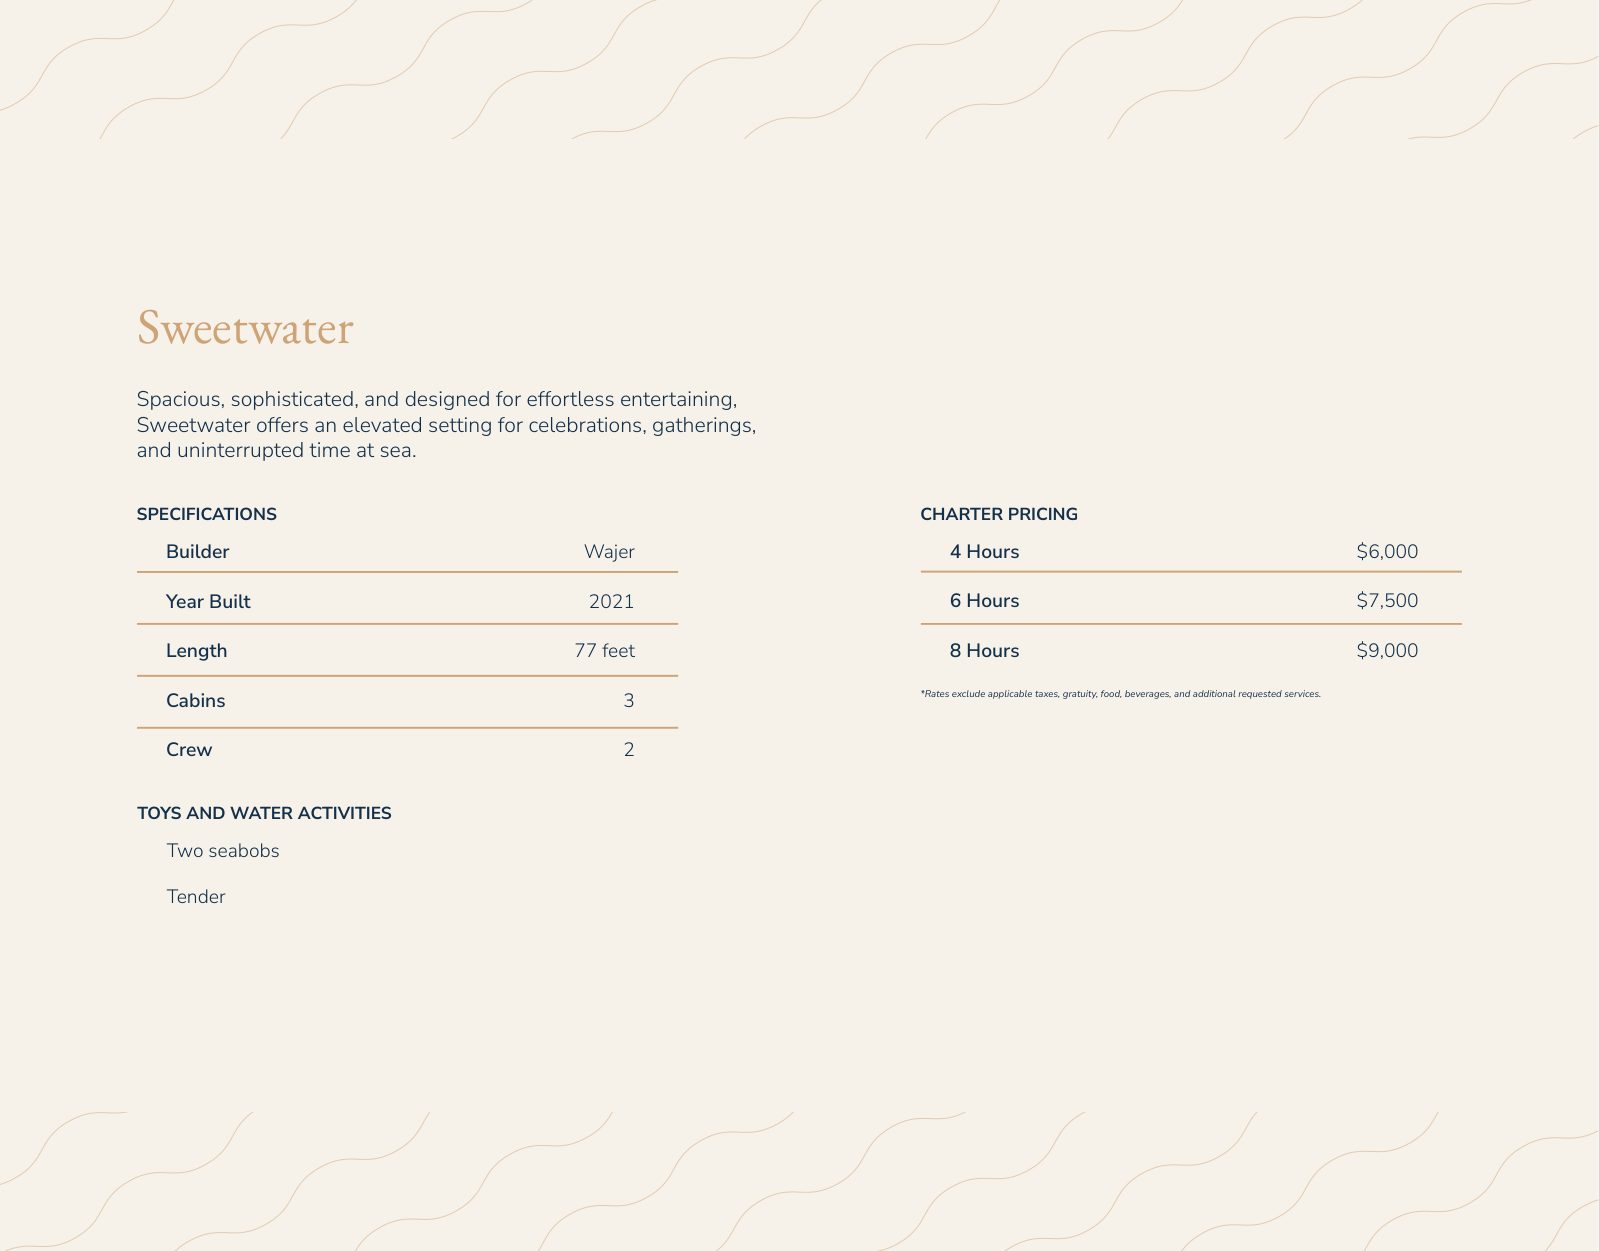Click the rates exclusion footnote text
This screenshot has width=1599, height=1251.
click(x=1120, y=694)
